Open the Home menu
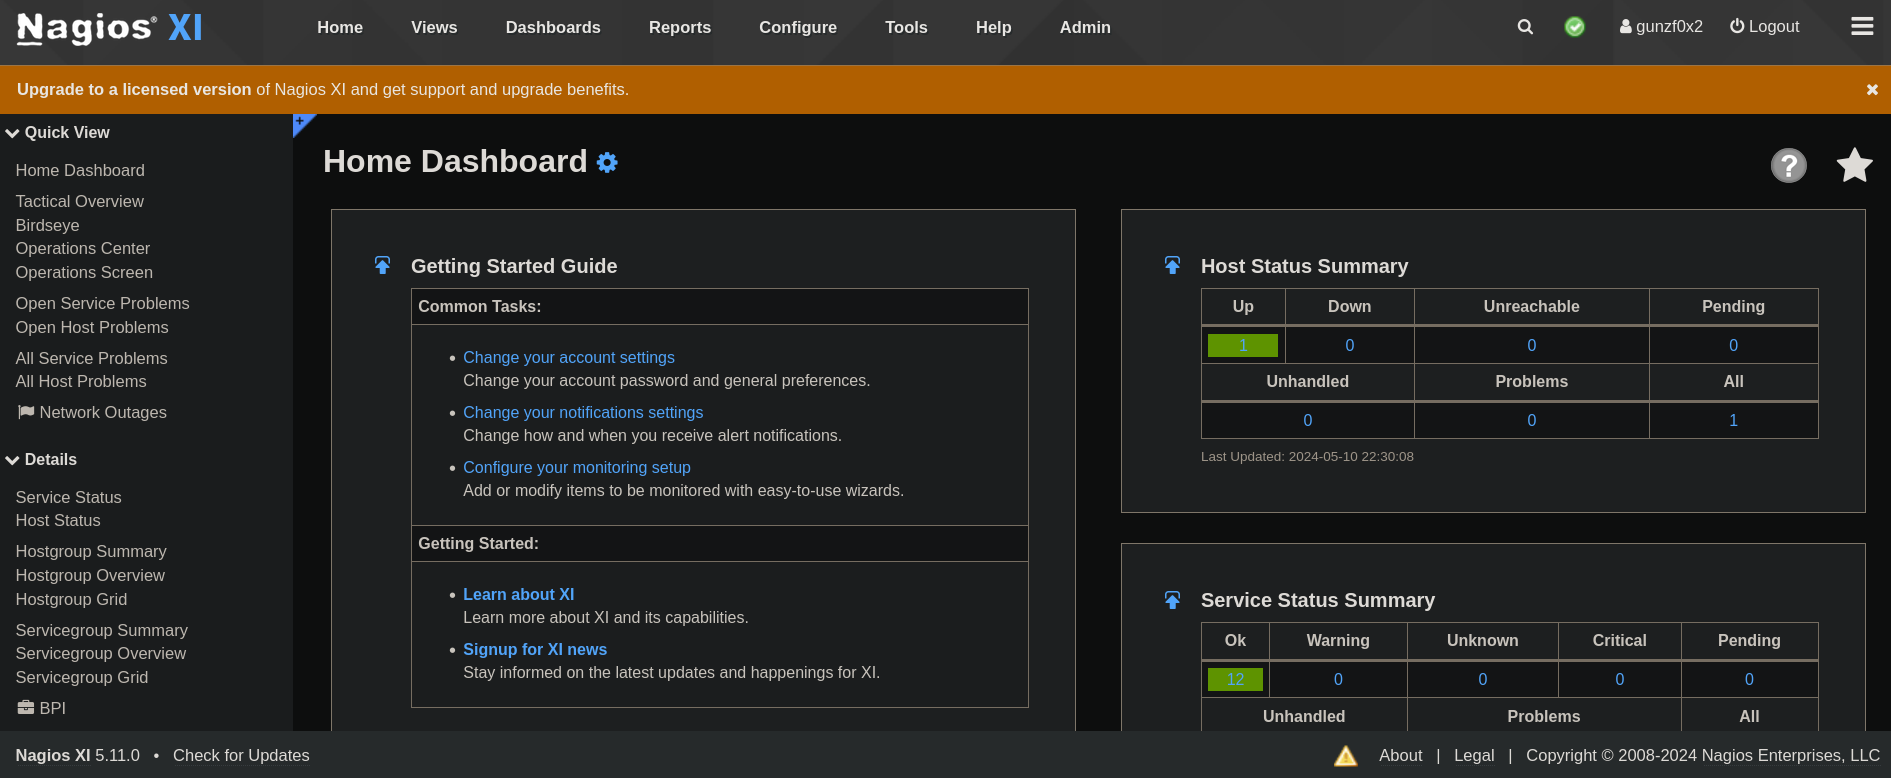Image resolution: width=1891 pixels, height=778 pixels. [x=340, y=27]
